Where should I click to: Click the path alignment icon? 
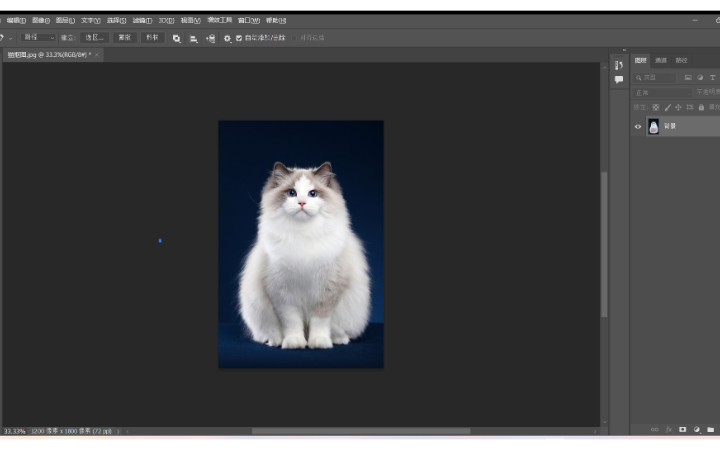point(193,38)
